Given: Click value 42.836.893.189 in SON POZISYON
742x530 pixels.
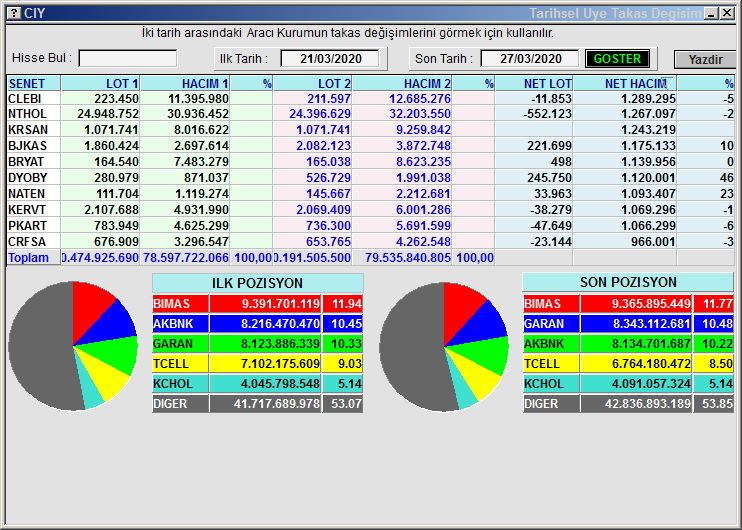Looking at the screenshot, I should (x=647, y=404).
